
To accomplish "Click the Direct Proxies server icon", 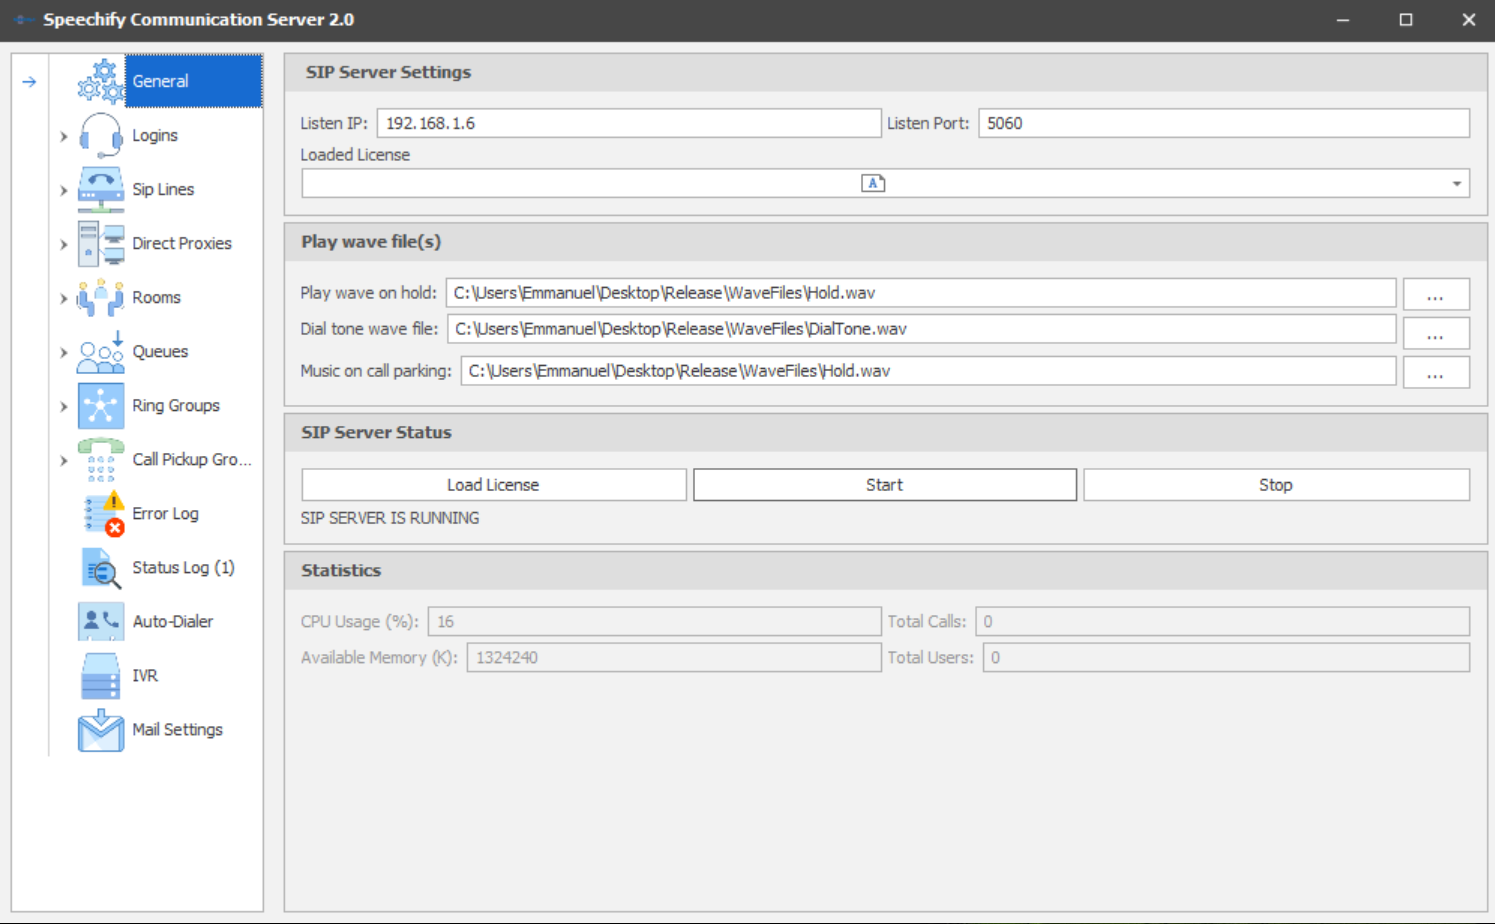I will pyautogui.click(x=101, y=243).
